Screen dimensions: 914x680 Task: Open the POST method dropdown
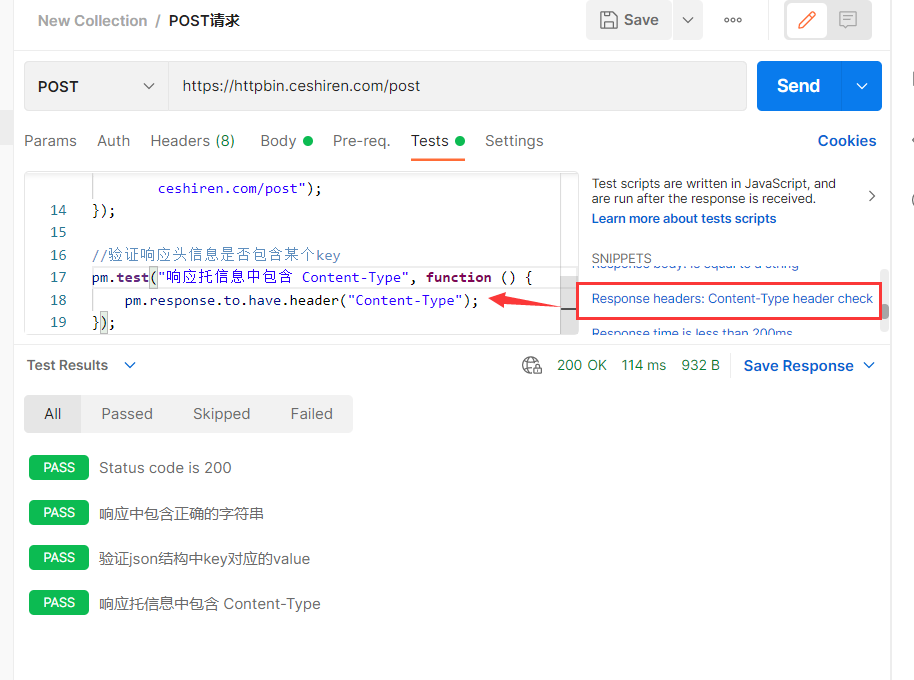(96, 86)
